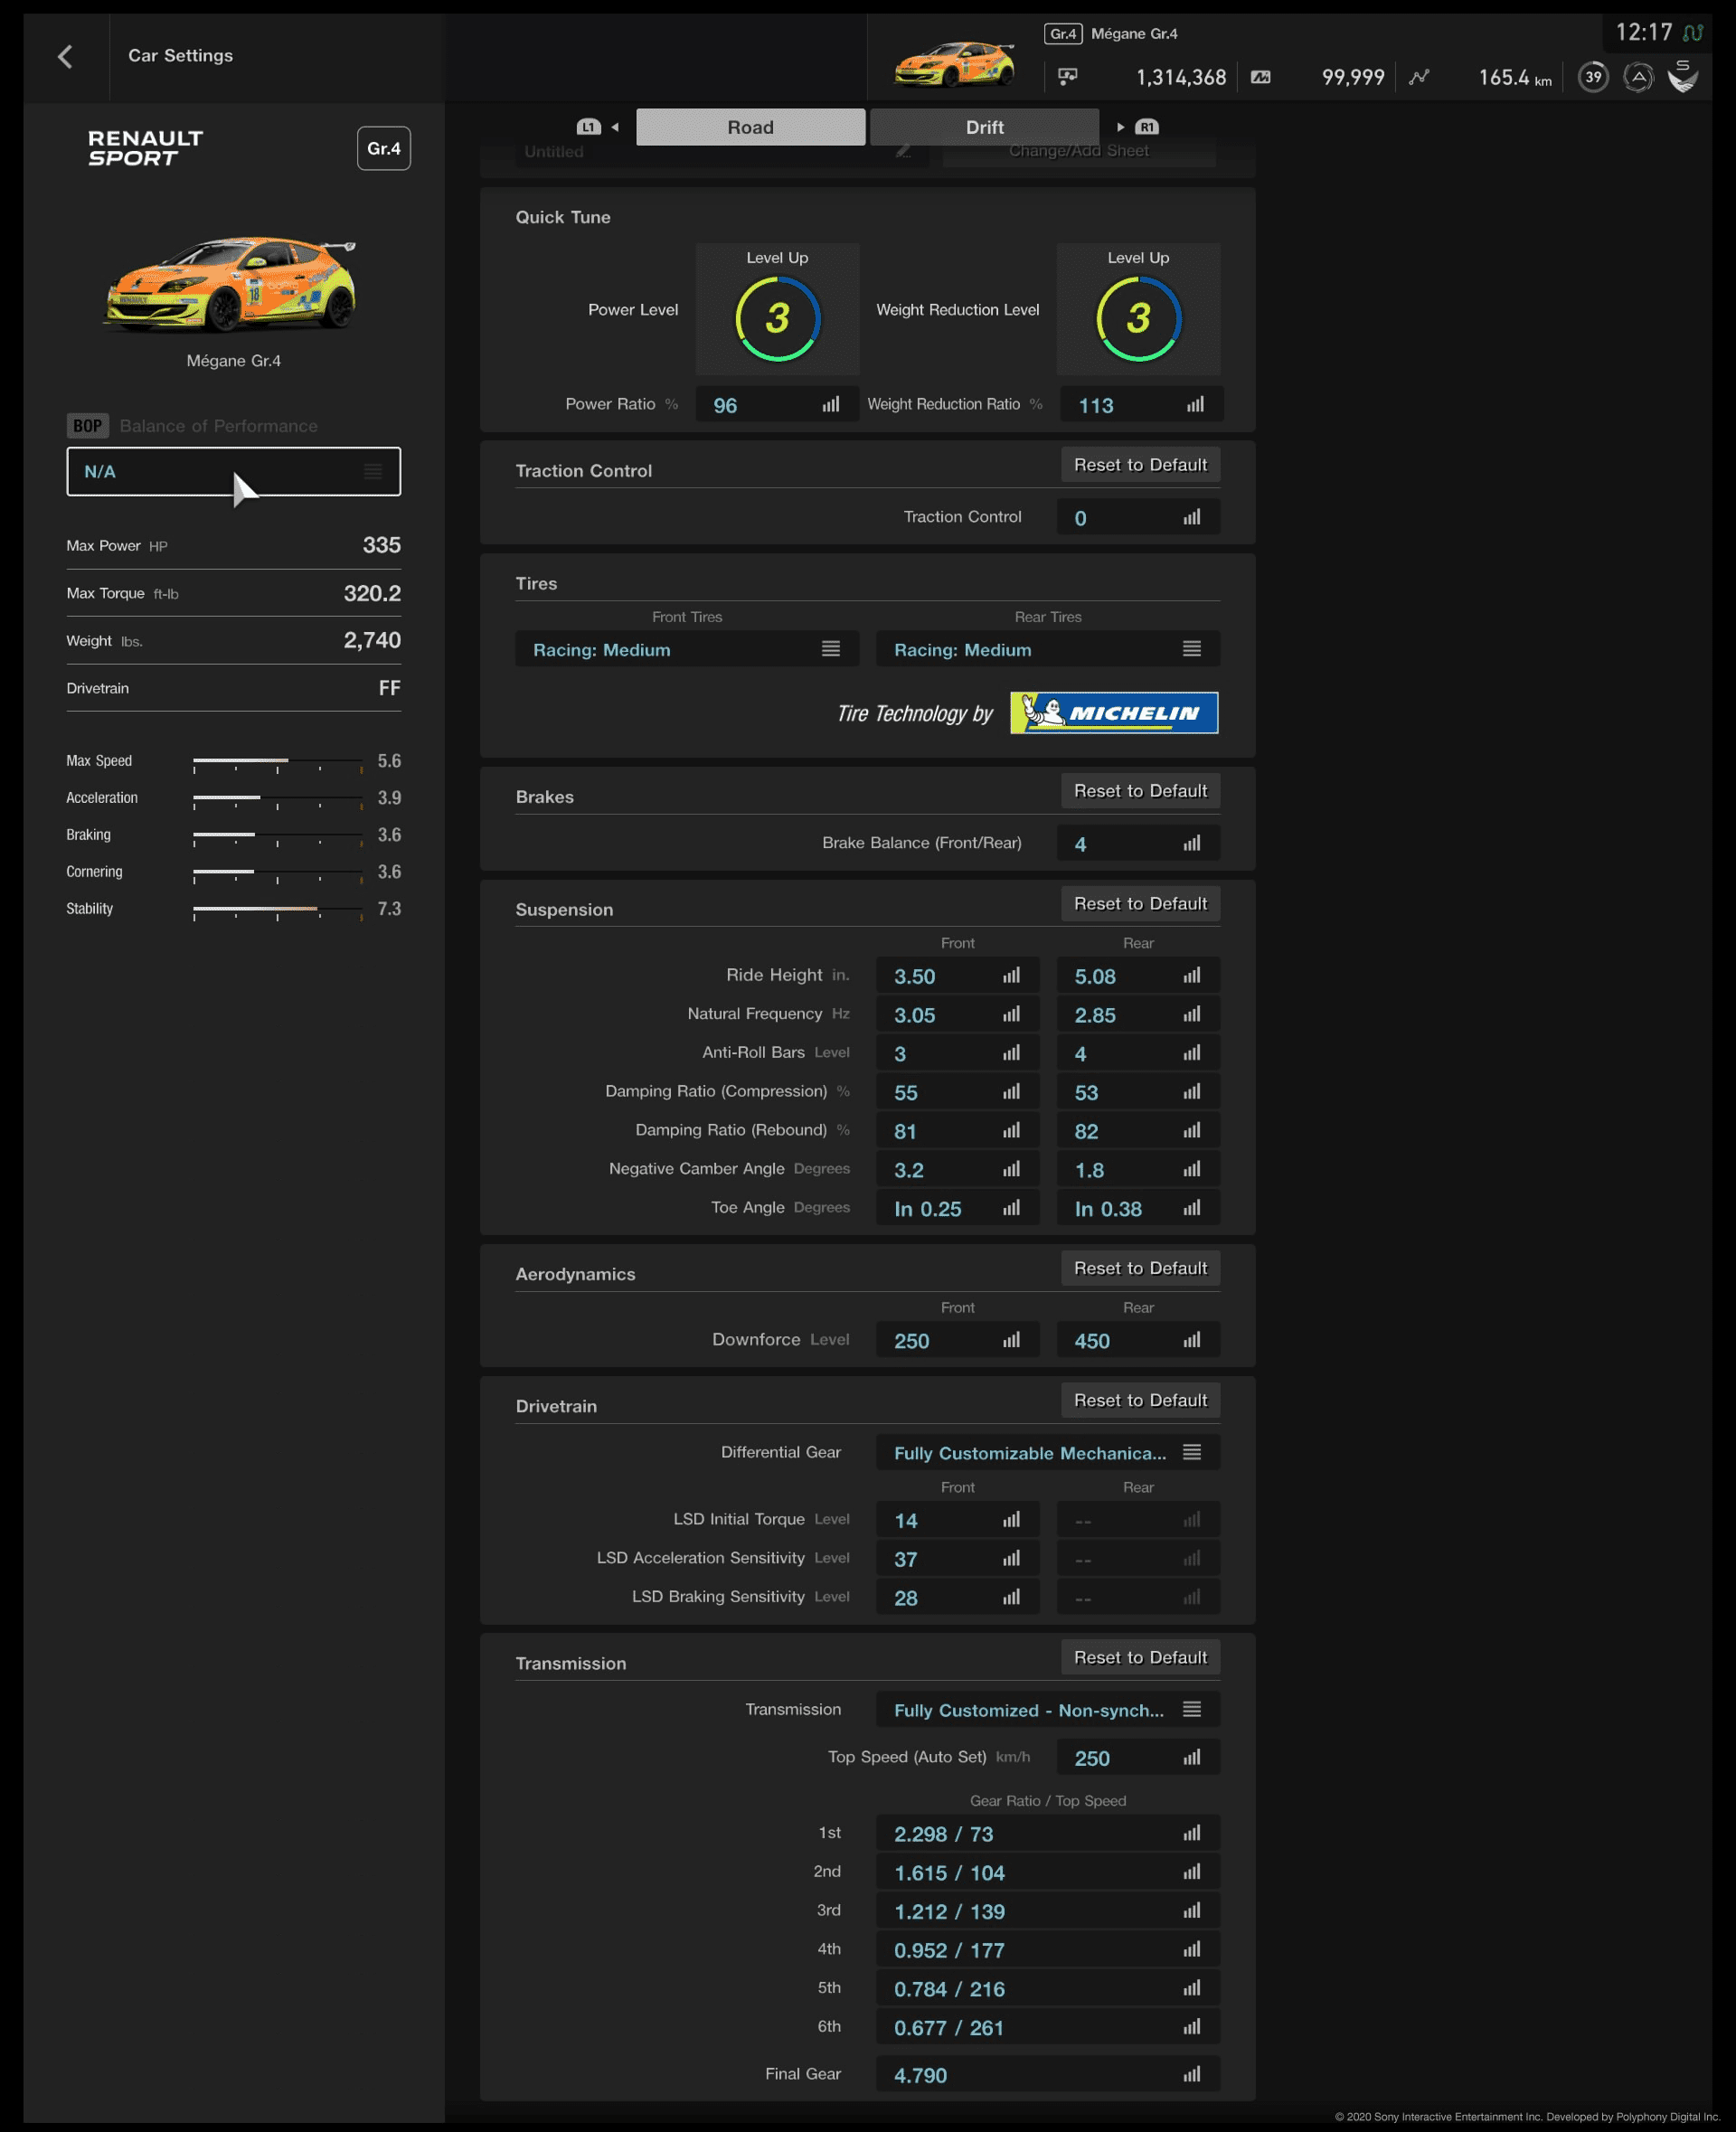Click the mileage points icon beside 99,999
This screenshot has width=1736, height=2132.
(x=1260, y=77)
